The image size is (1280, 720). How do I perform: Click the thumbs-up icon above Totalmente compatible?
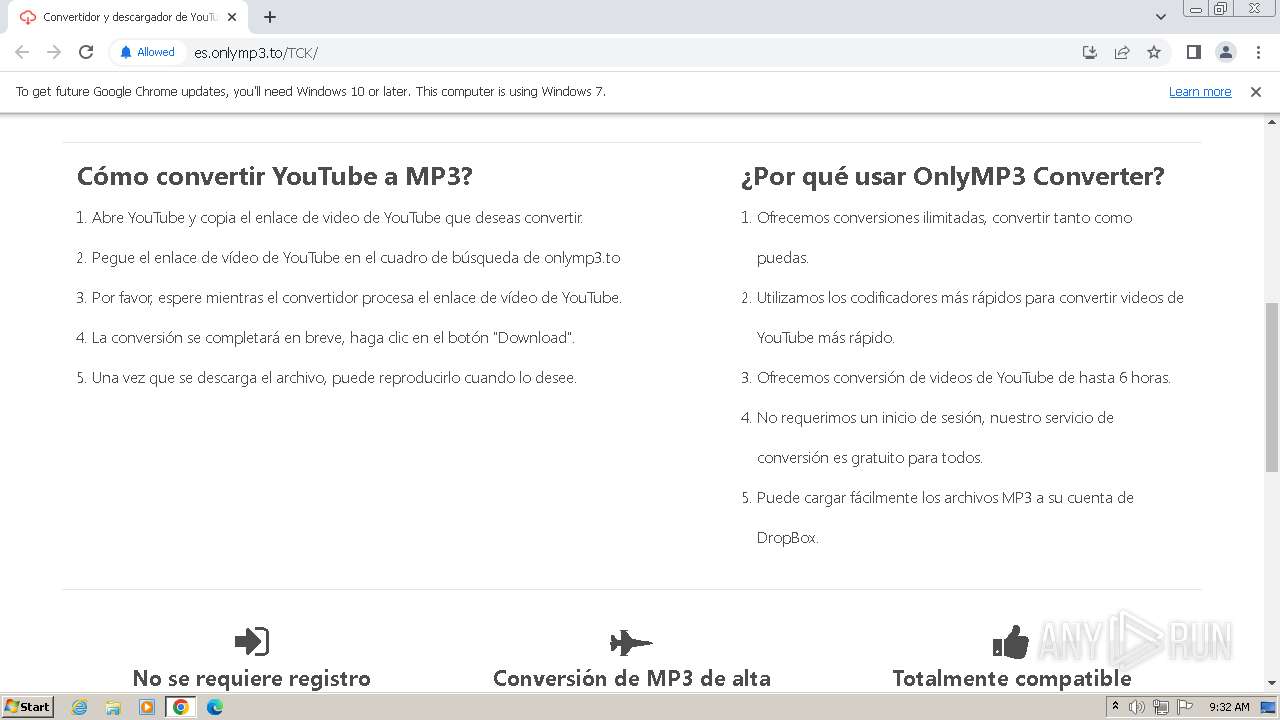[x=1011, y=641]
